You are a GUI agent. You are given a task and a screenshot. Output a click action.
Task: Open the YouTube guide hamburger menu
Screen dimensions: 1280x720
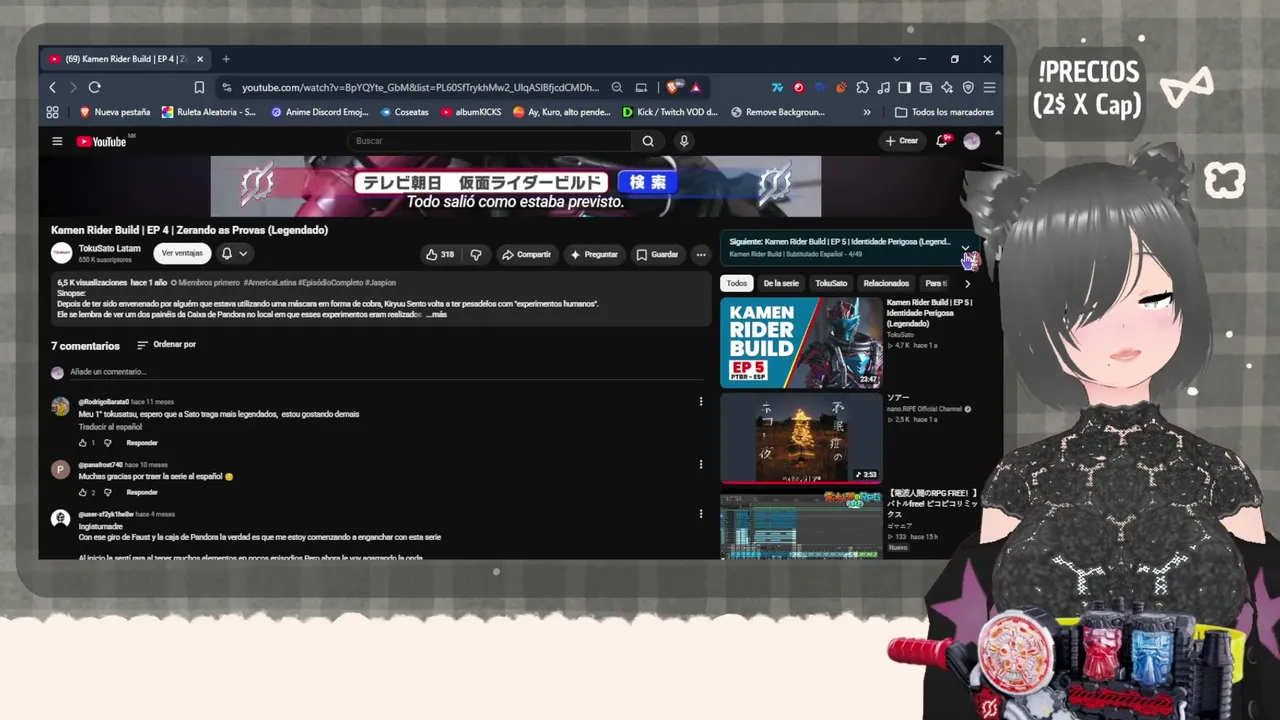(x=57, y=141)
